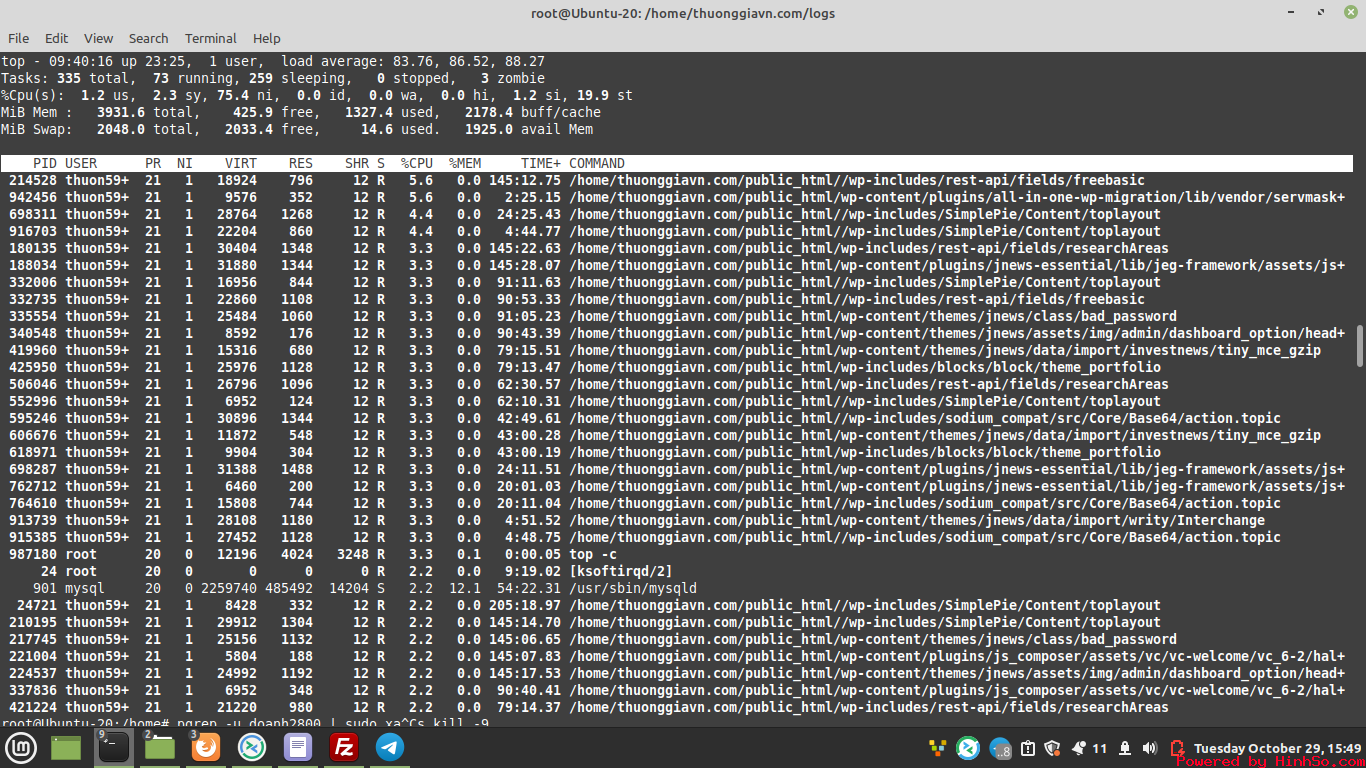Click the MiB Mem '3931.6 total' value
The width and height of the screenshot is (1366, 768).
145,112
